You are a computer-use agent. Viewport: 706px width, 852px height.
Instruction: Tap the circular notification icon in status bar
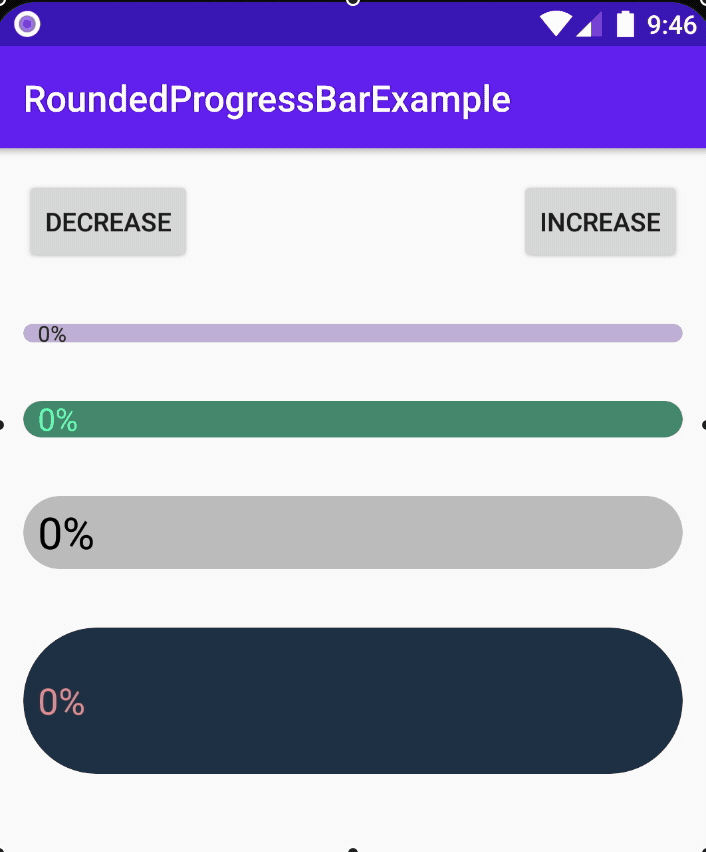tap(28, 24)
